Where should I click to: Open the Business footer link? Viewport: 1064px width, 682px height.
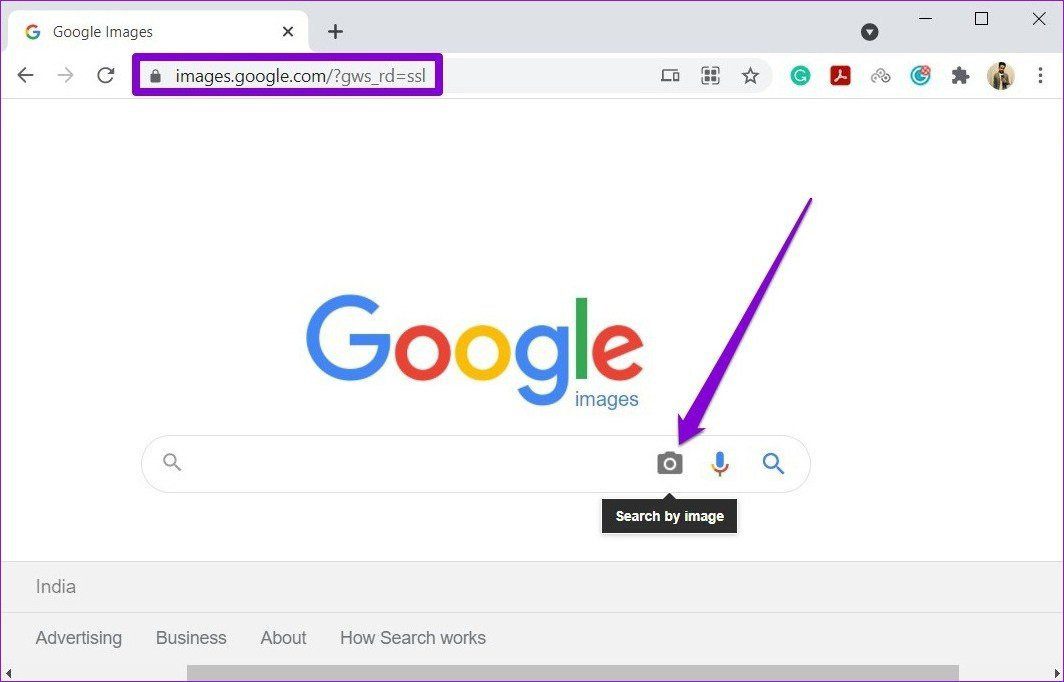pos(191,638)
